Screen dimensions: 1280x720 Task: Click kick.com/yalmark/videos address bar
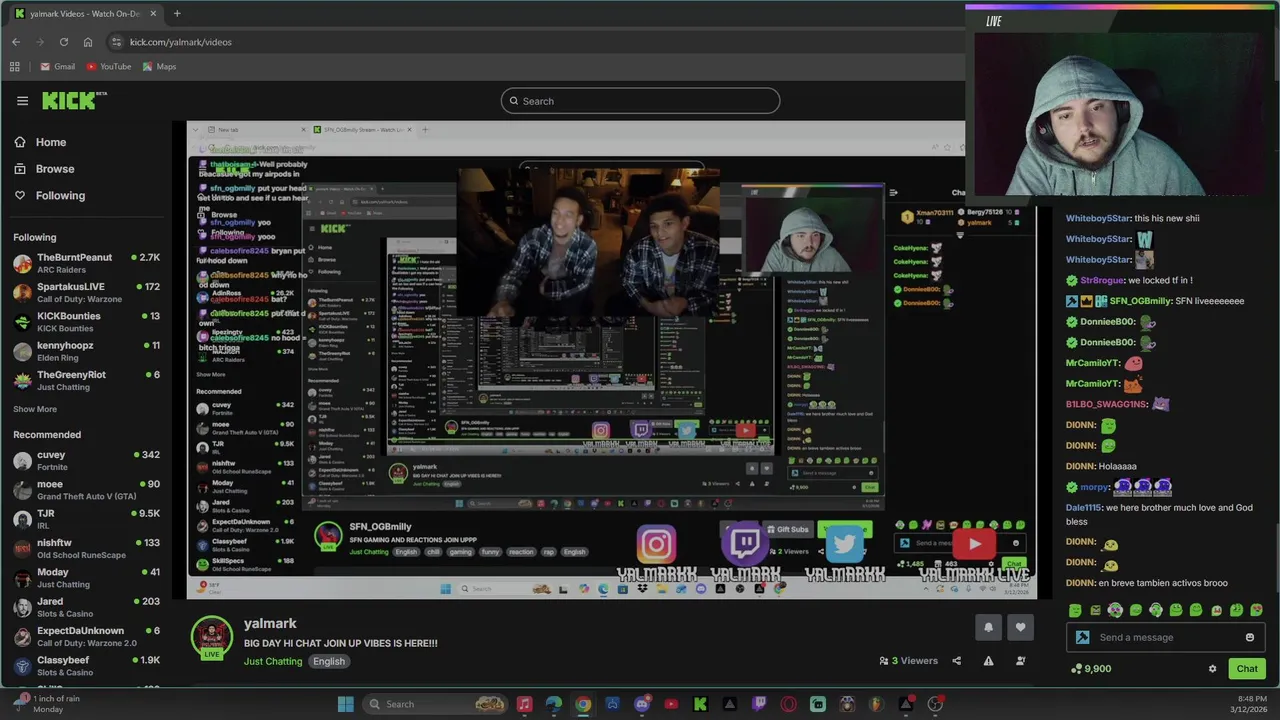[x=180, y=42]
